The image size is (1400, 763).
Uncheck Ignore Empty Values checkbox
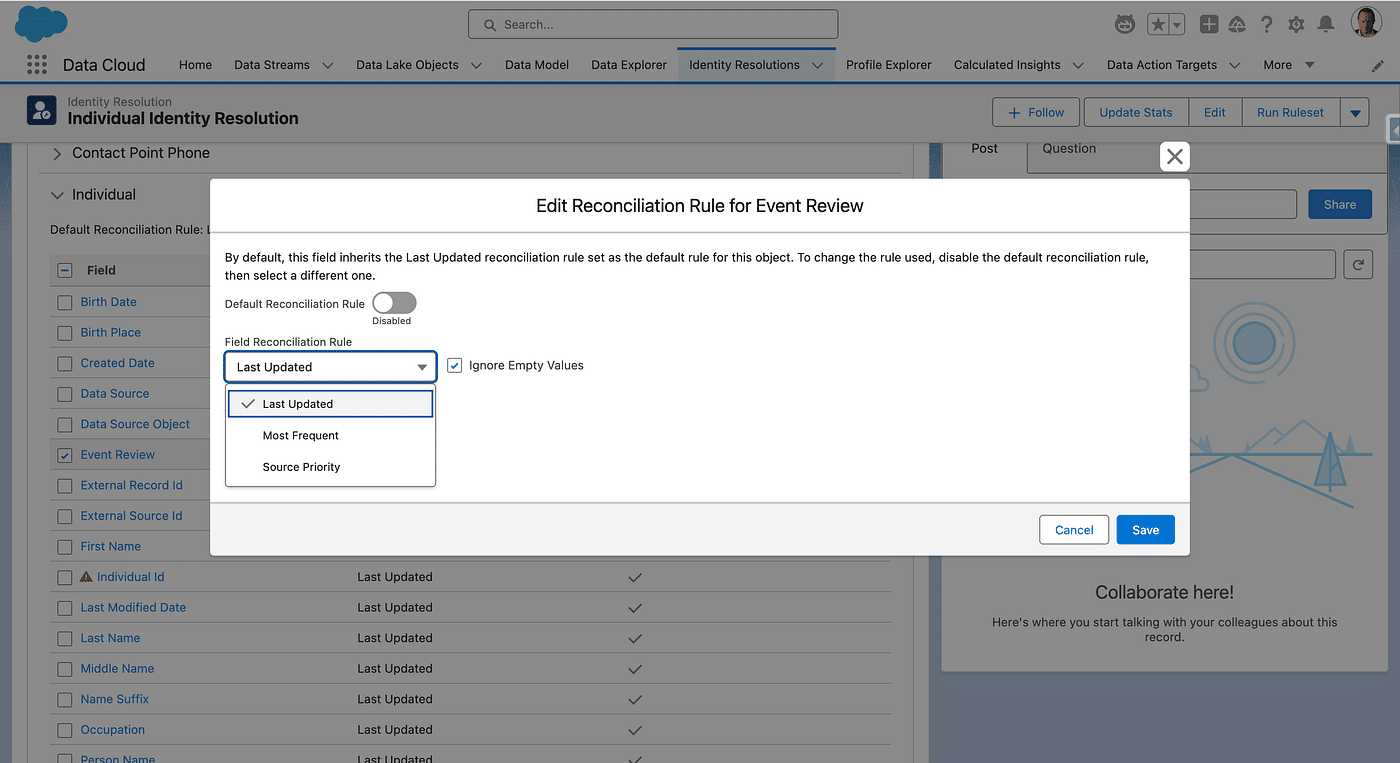click(x=455, y=366)
